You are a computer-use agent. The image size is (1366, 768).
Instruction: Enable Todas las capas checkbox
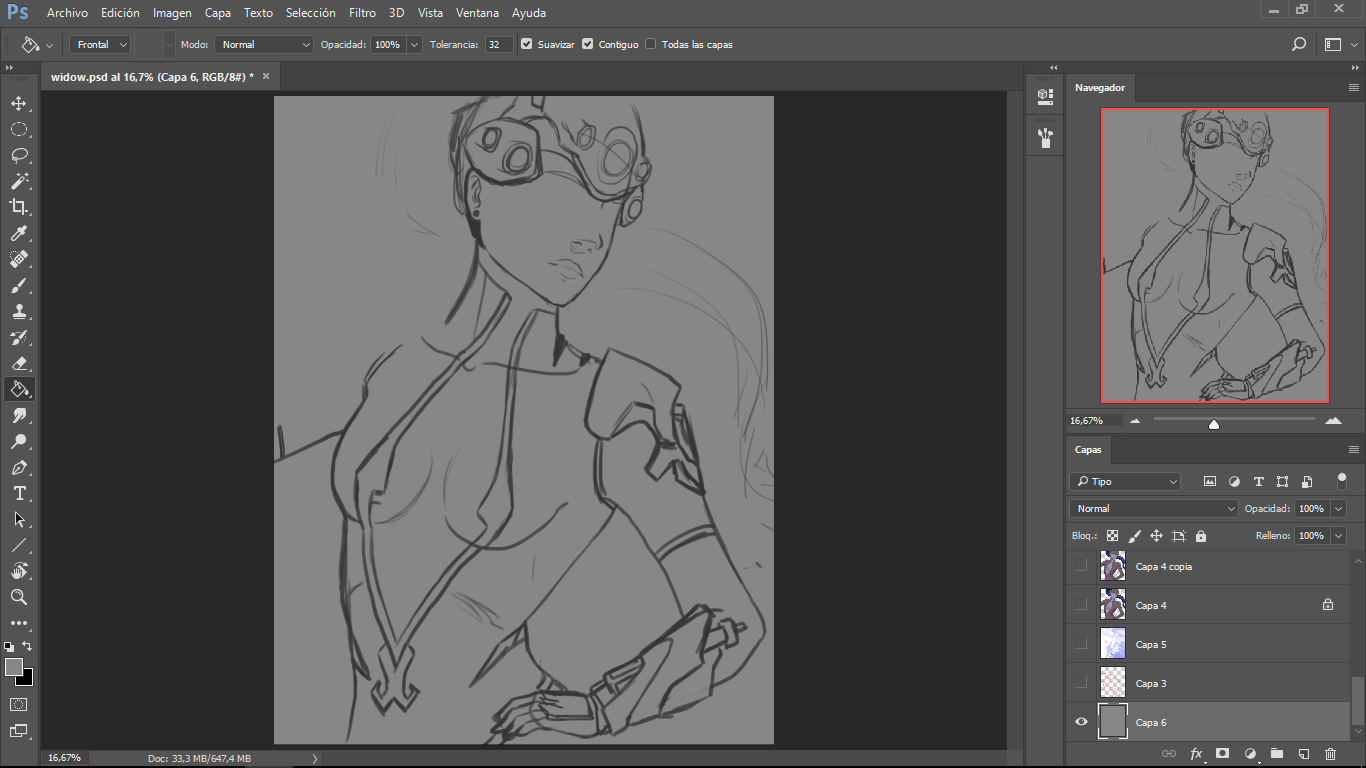pos(651,44)
